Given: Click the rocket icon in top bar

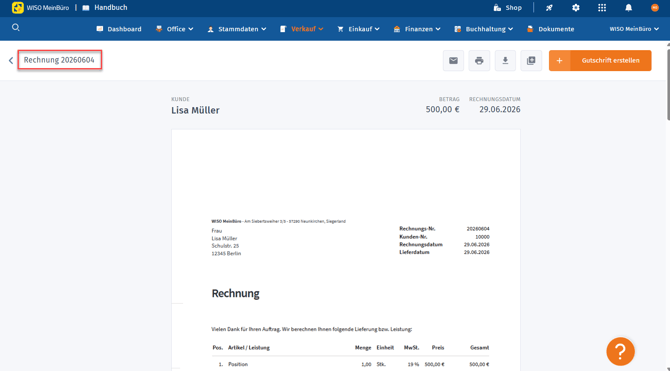Looking at the screenshot, I should (549, 8).
